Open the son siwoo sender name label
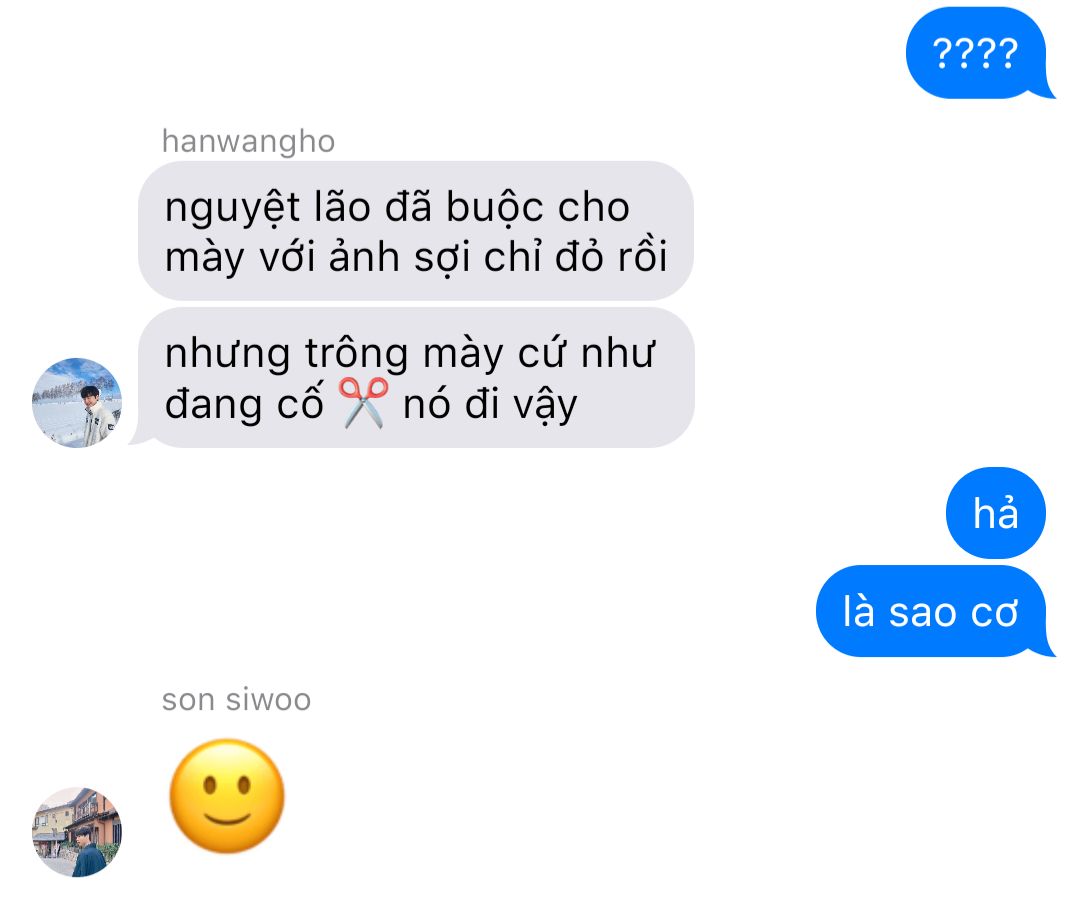 coord(236,700)
